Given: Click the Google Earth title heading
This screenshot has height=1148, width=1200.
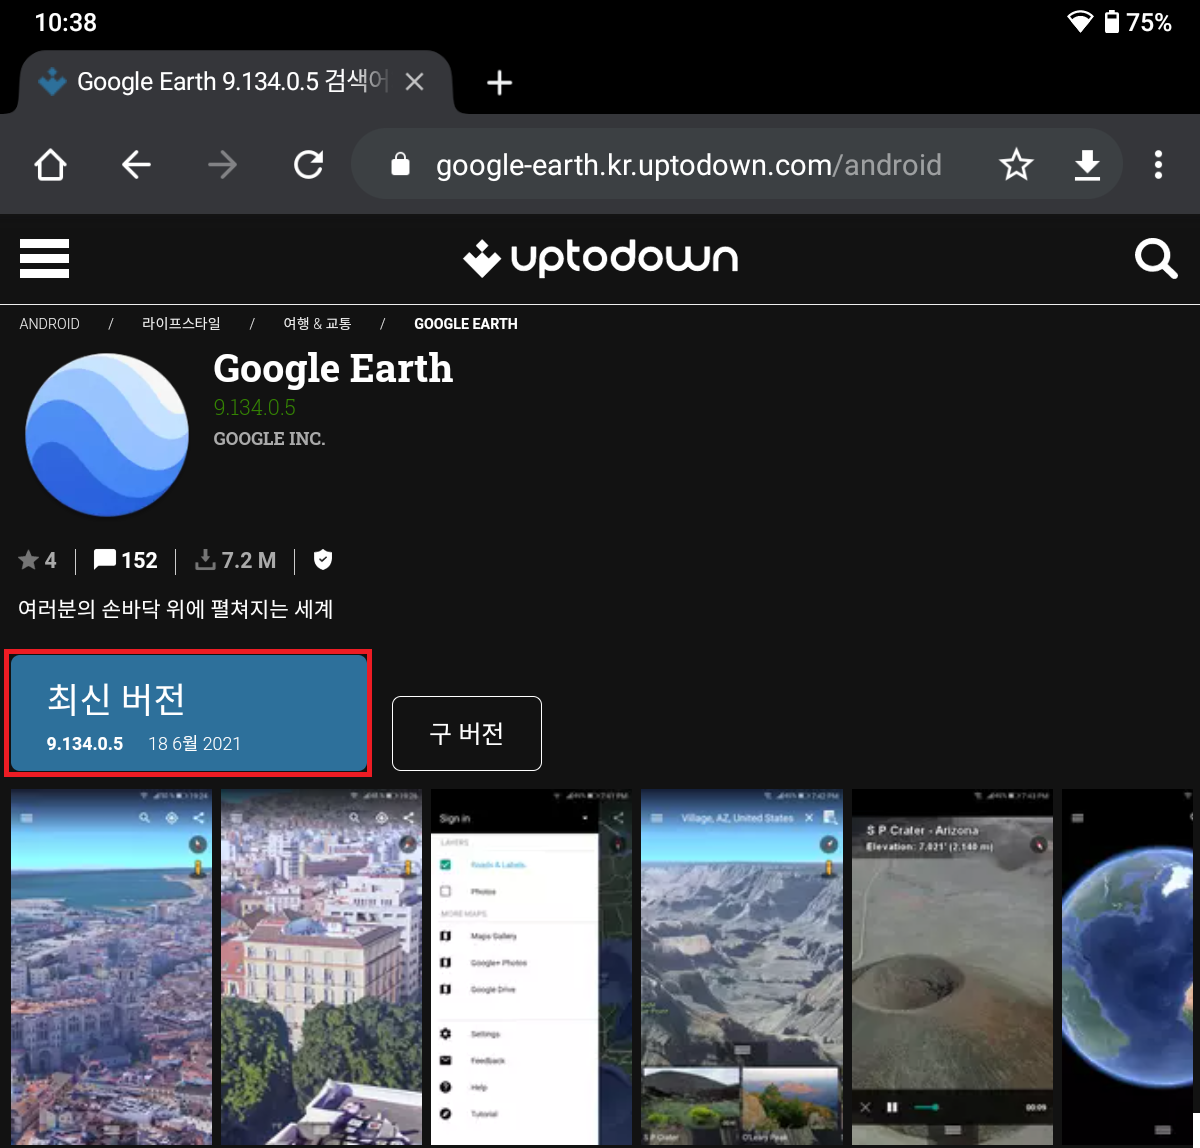Looking at the screenshot, I should click(333, 369).
